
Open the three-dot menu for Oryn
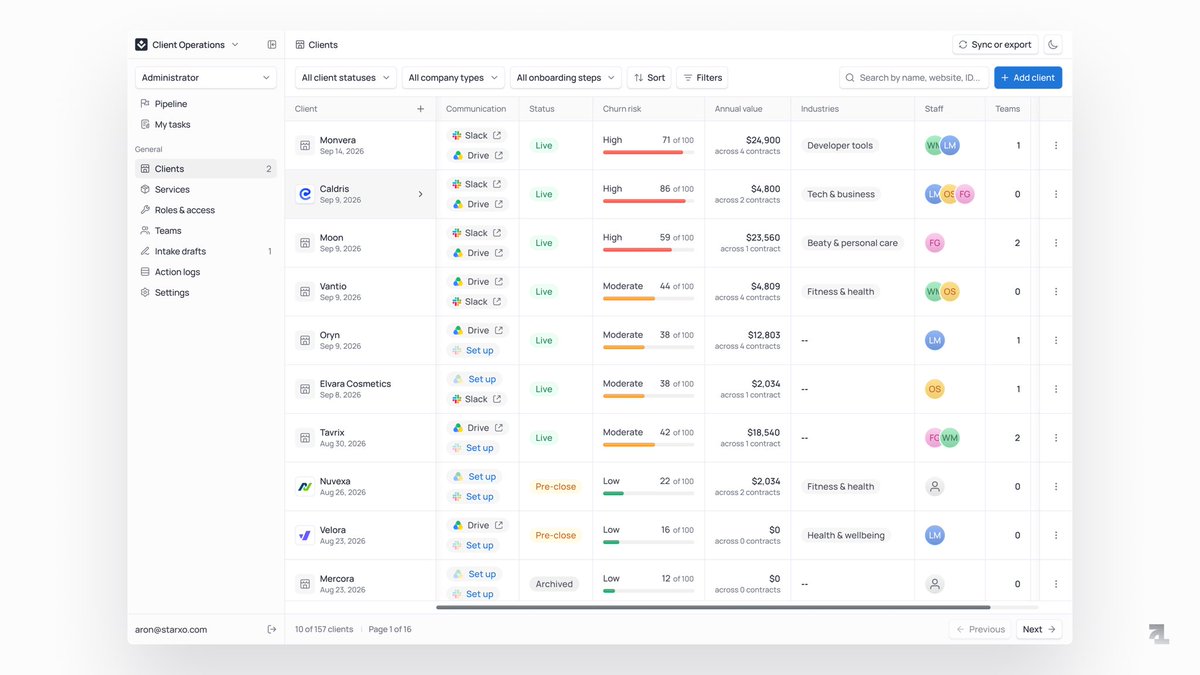coord(1056,340)
